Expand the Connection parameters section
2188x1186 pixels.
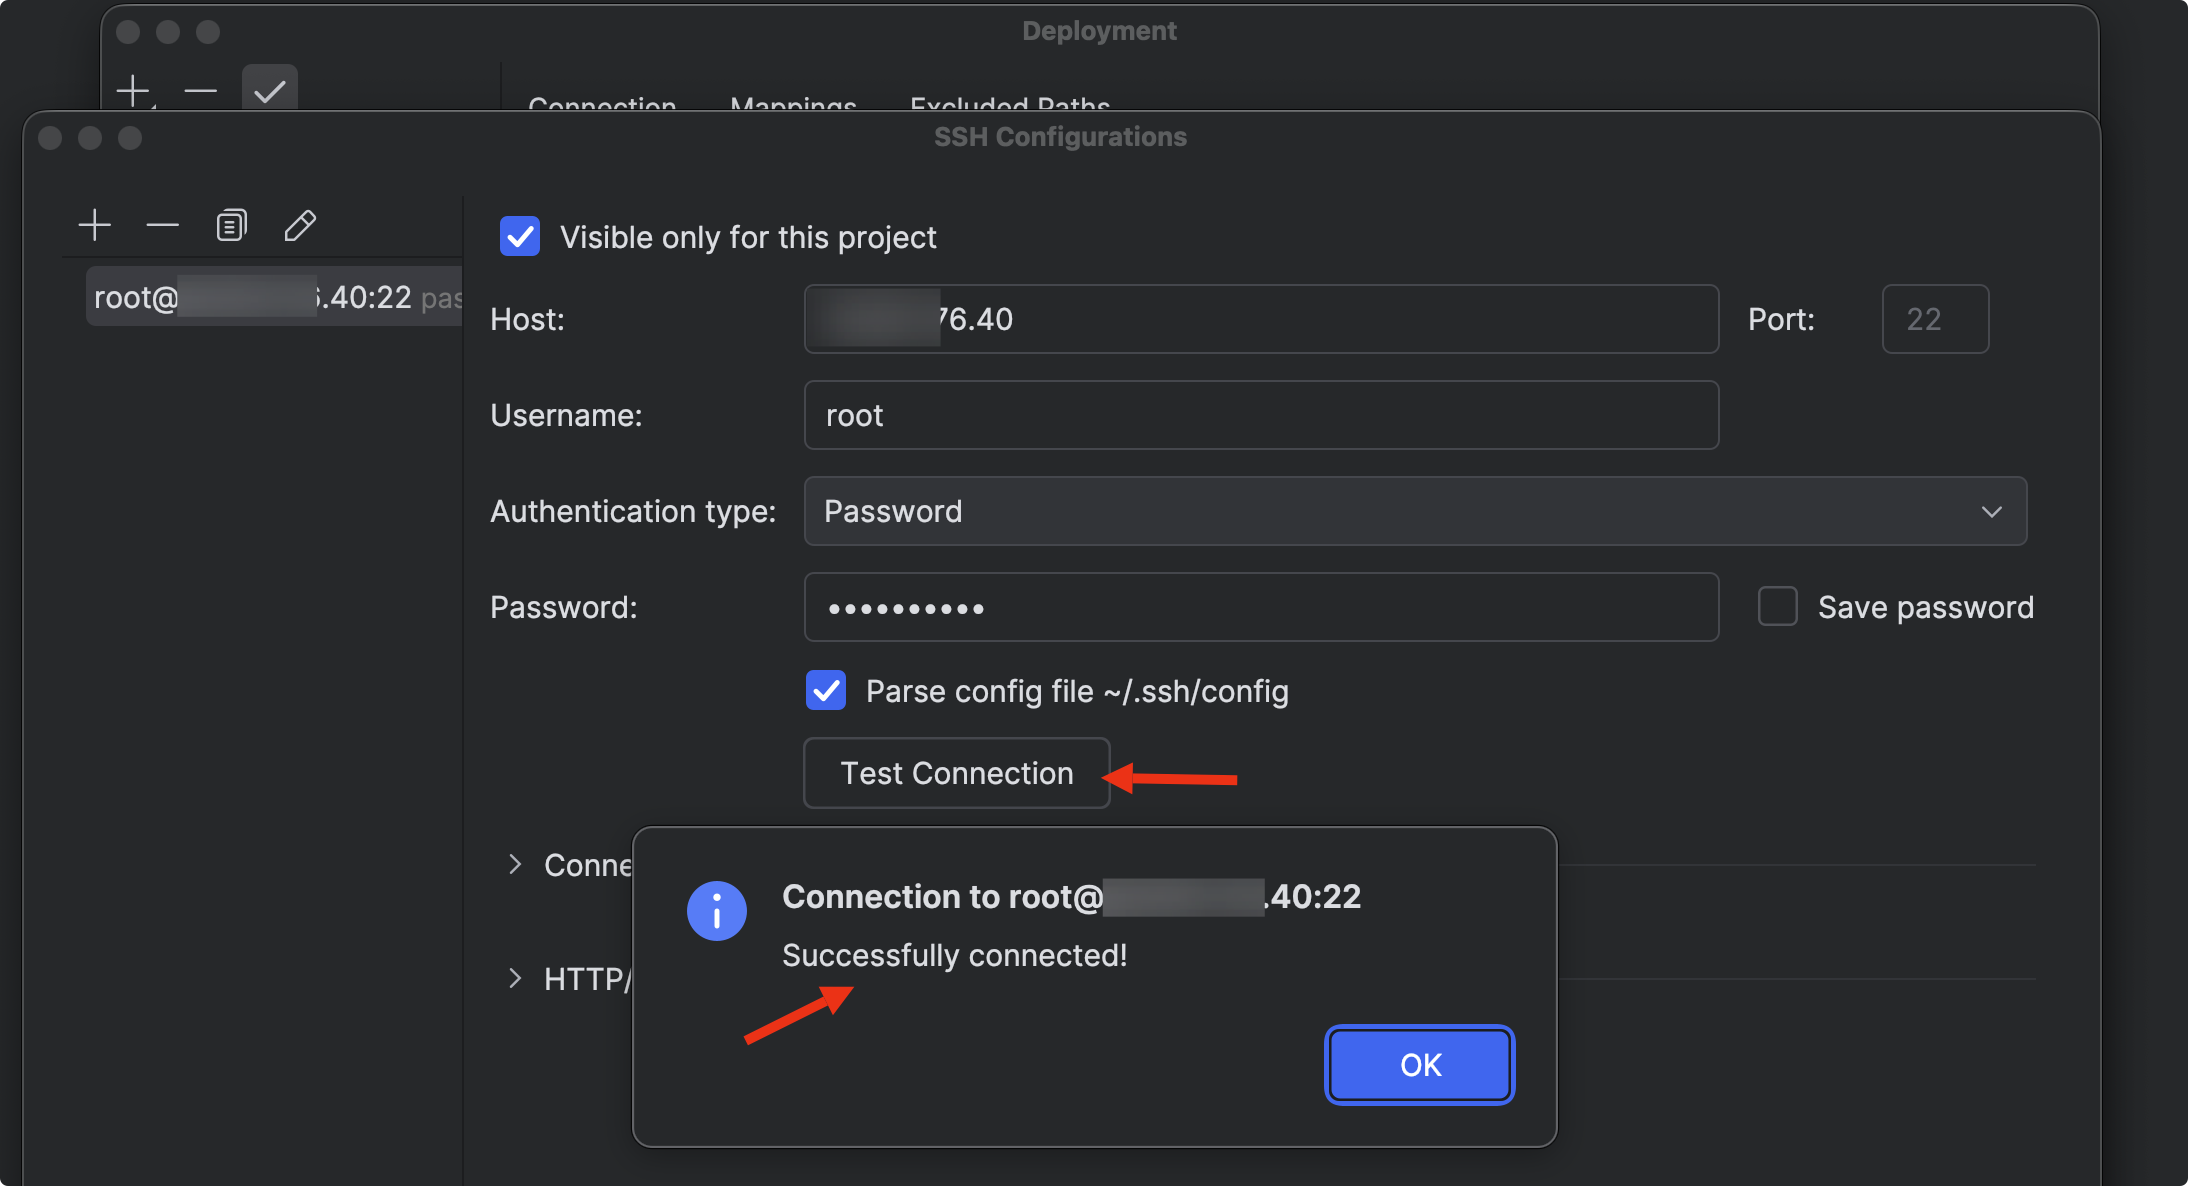515,865
